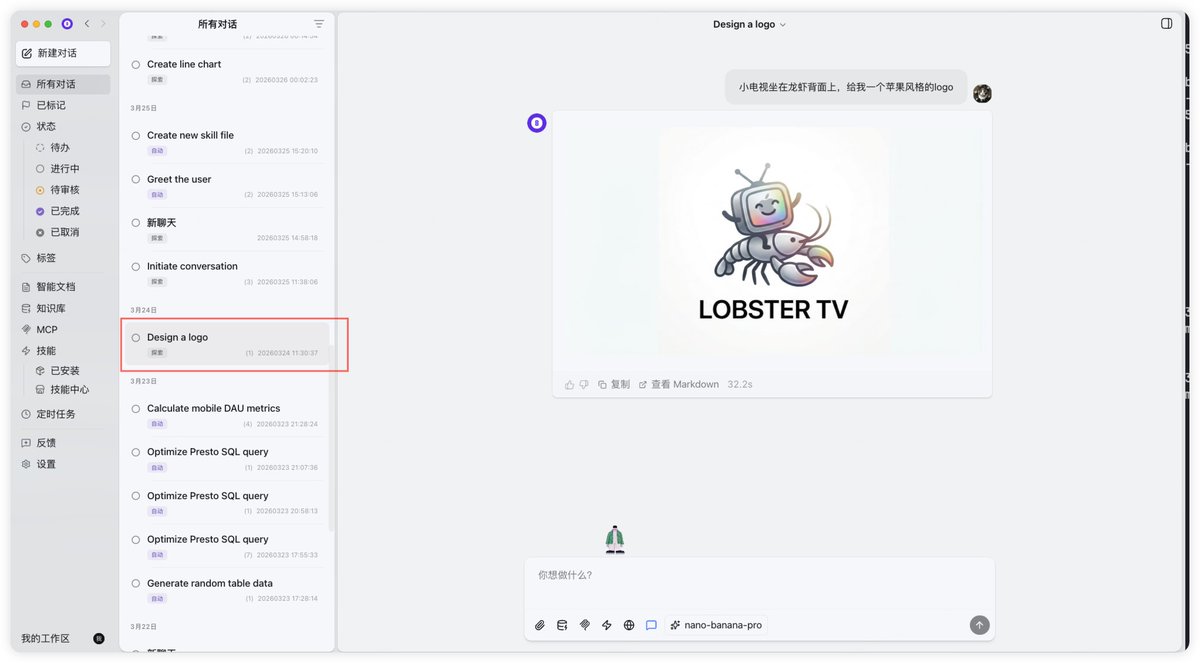
Task: Open 设置 settings in the sidebar
Action: click(x=64, y=464)
